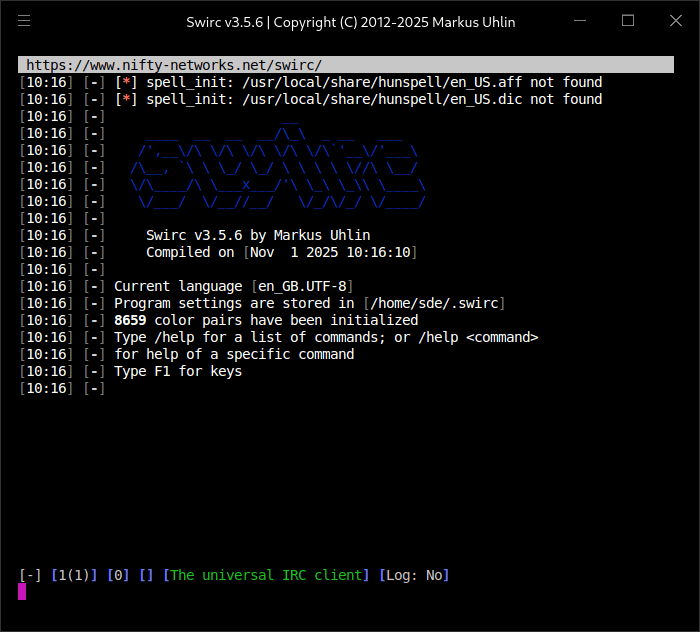Click the '/home/sde/.swirc' settings path

click(x=434, y=304)
